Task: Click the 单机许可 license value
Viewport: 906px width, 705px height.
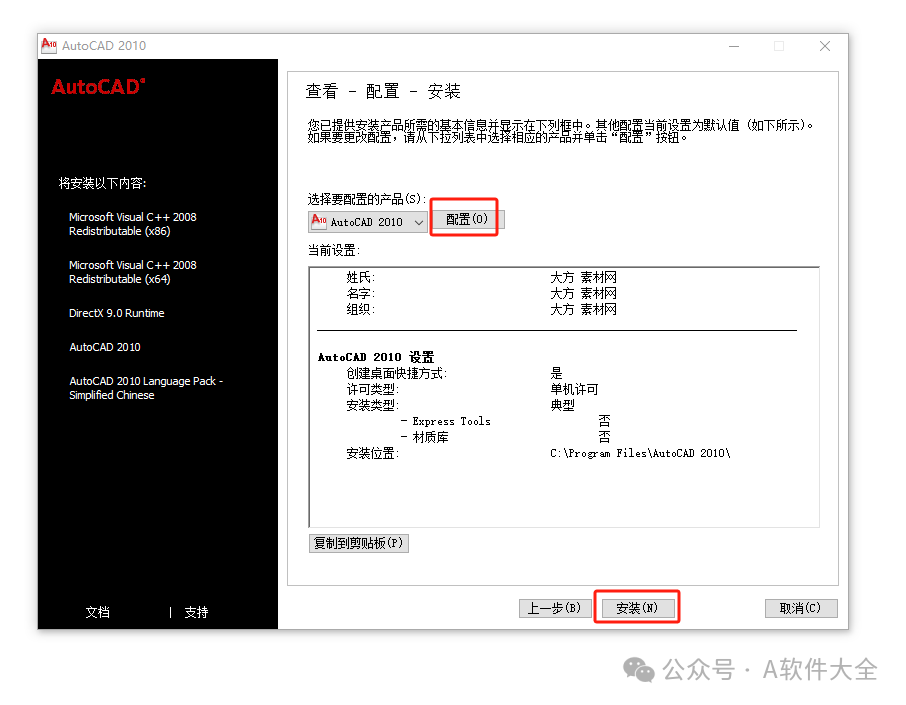Action: pos(574,389)
